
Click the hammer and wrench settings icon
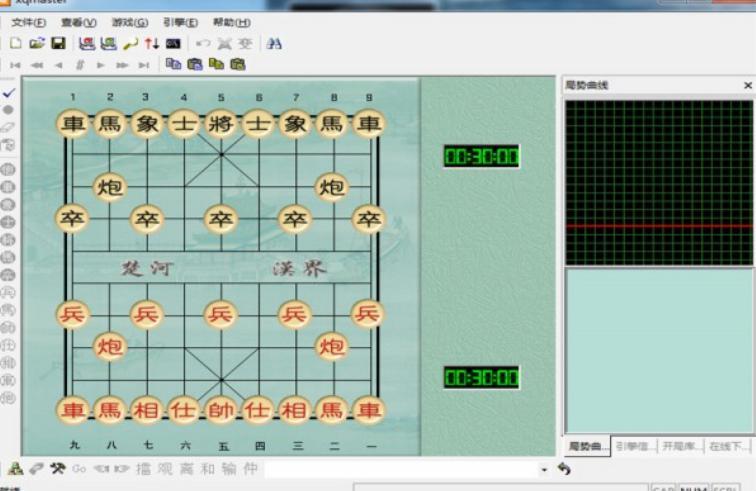click(x=57, y=468)
